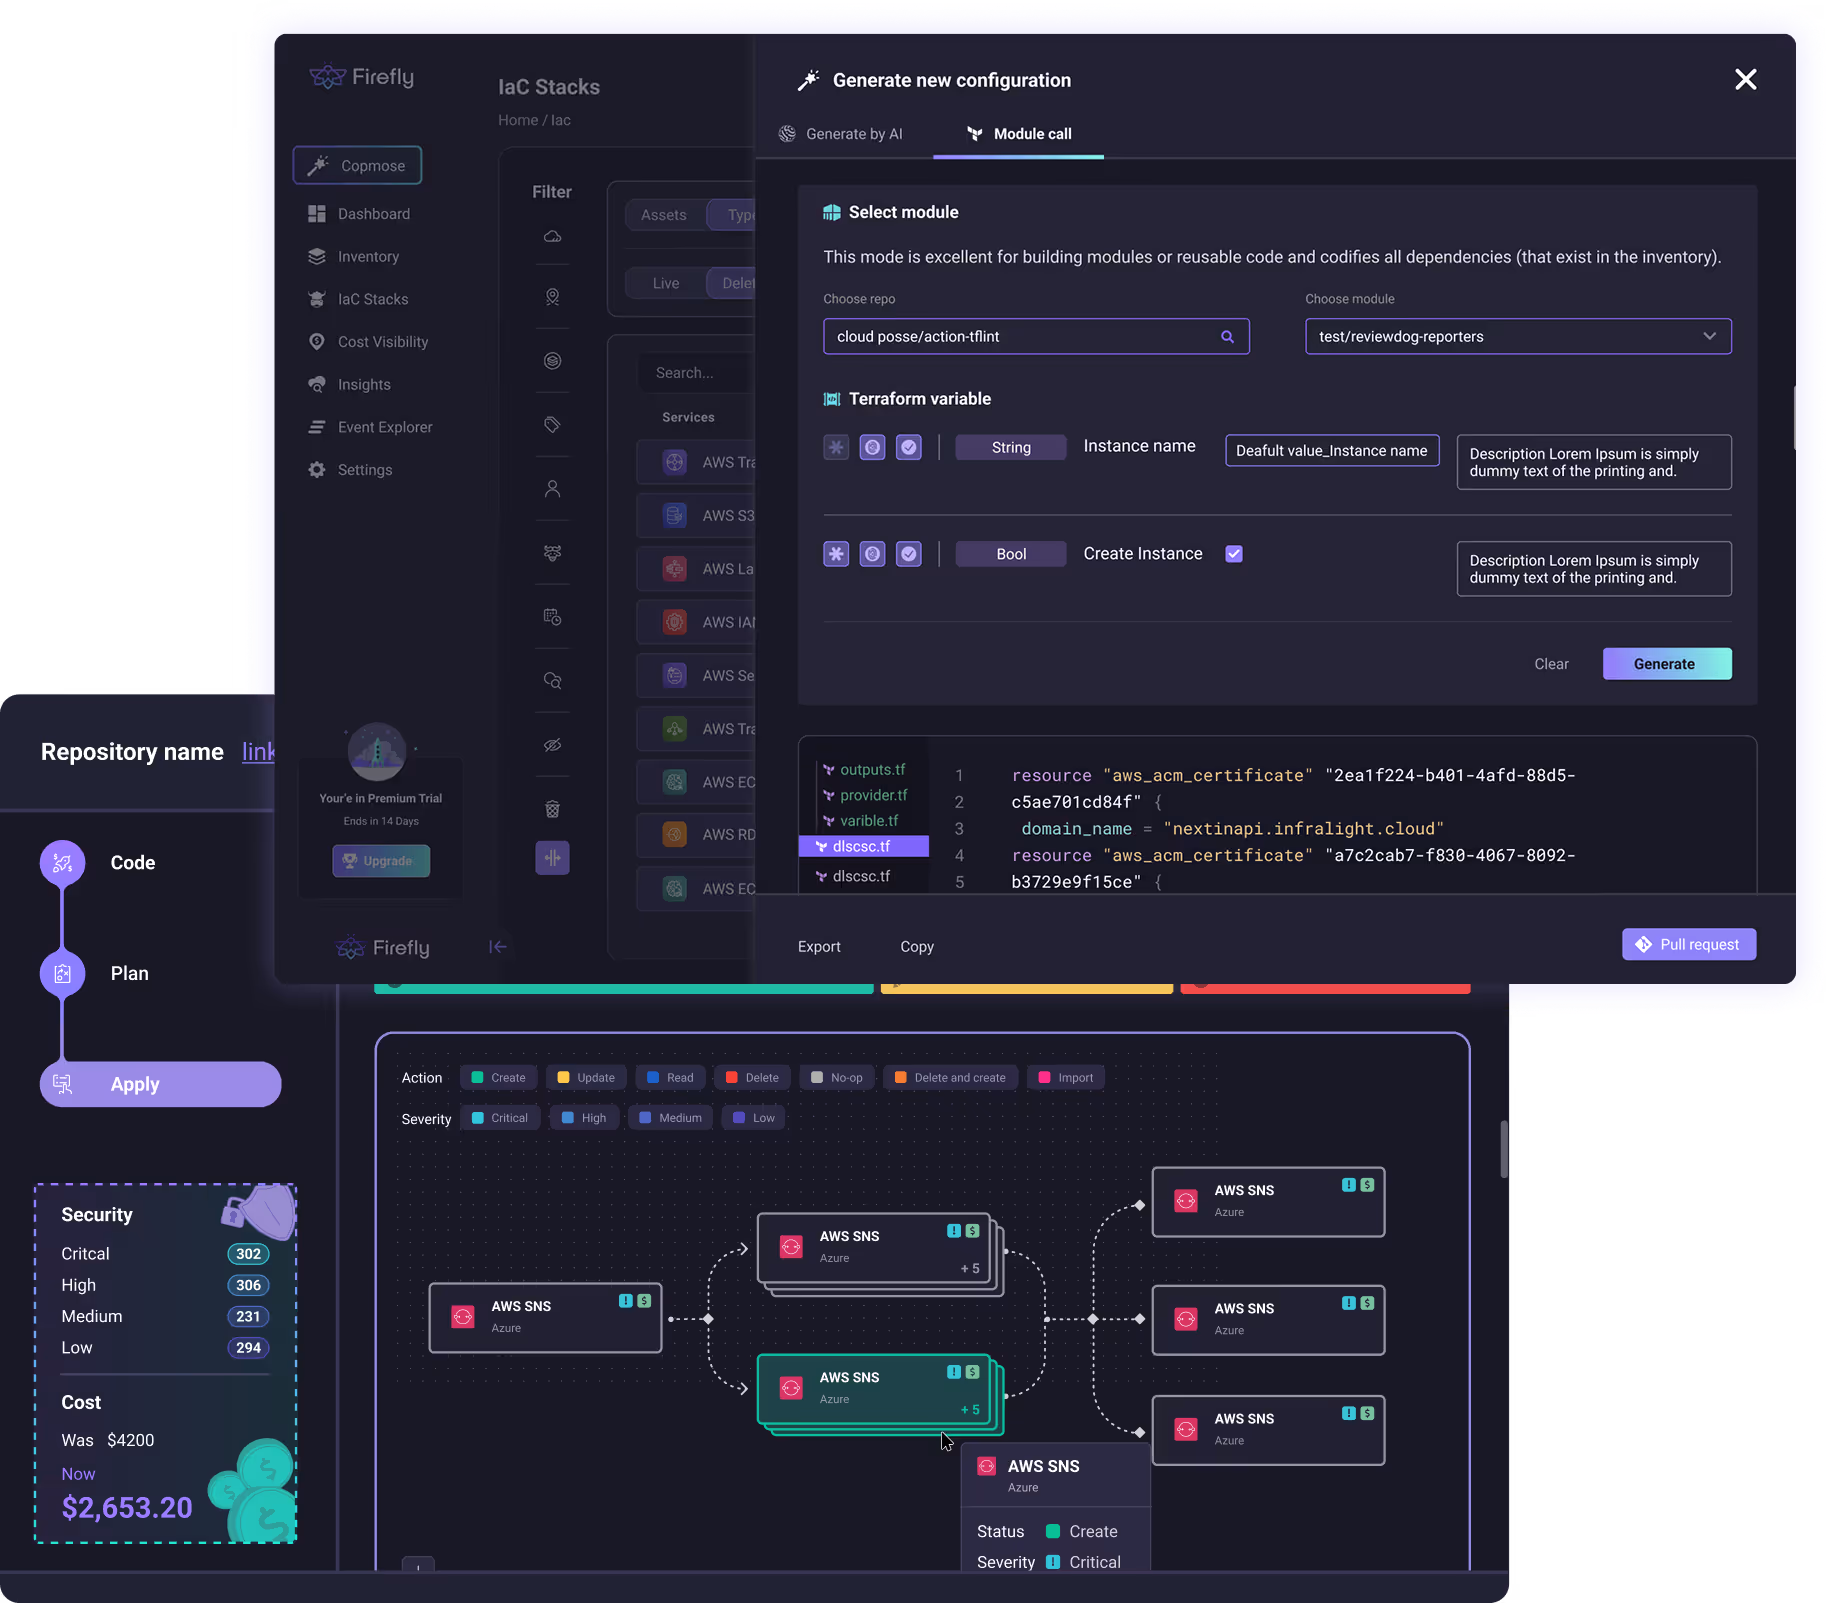Click the Create action legend chip
1830x1603 pixels.
pyautogui.click(x=499, y=1078)
